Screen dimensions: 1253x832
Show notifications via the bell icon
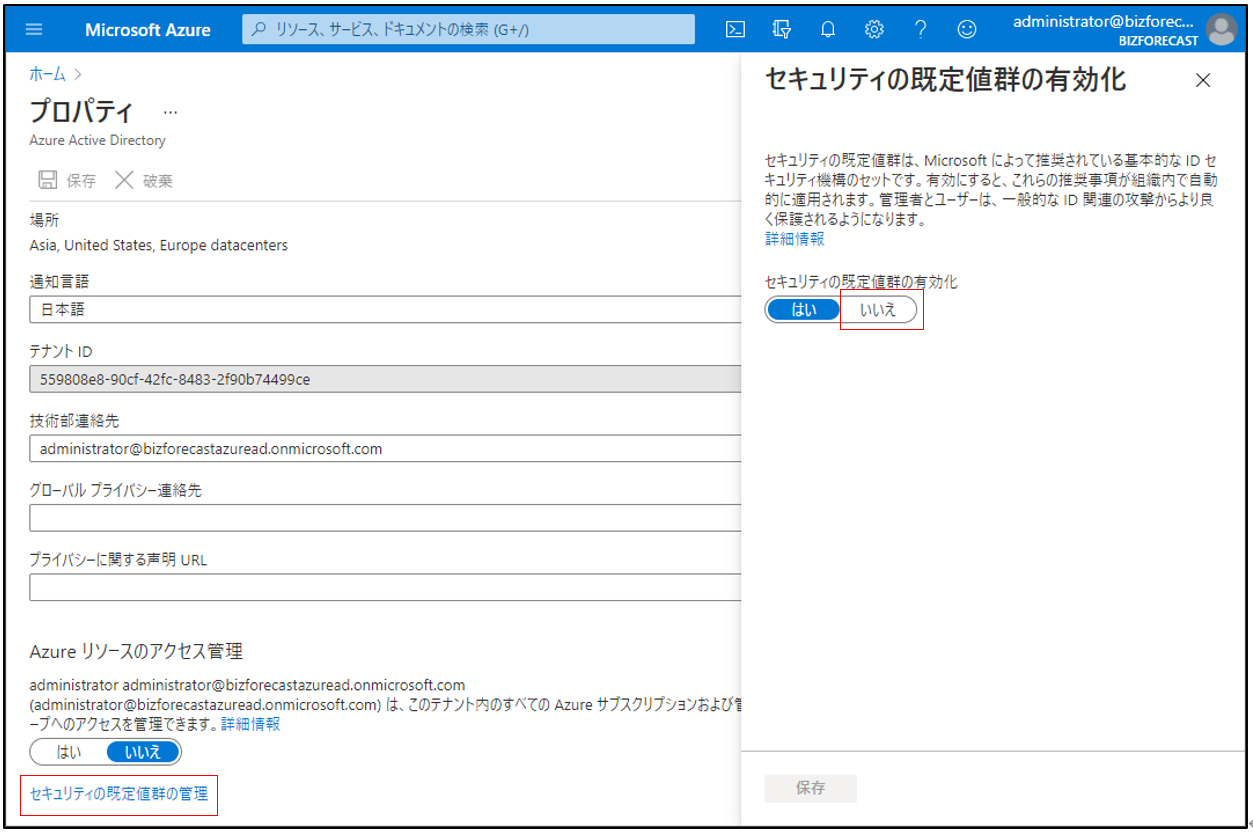point(828,30)
